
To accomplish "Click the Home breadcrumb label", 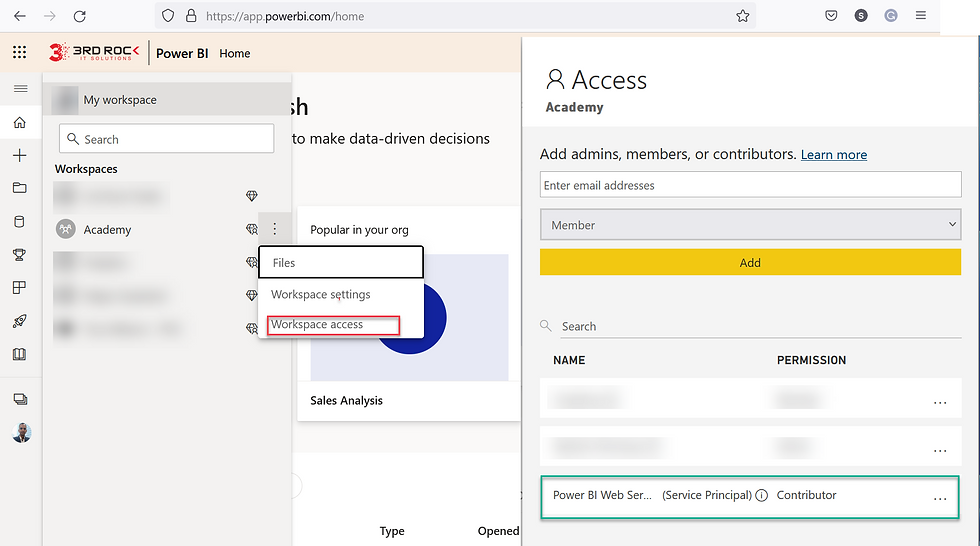I will (235, 54).
